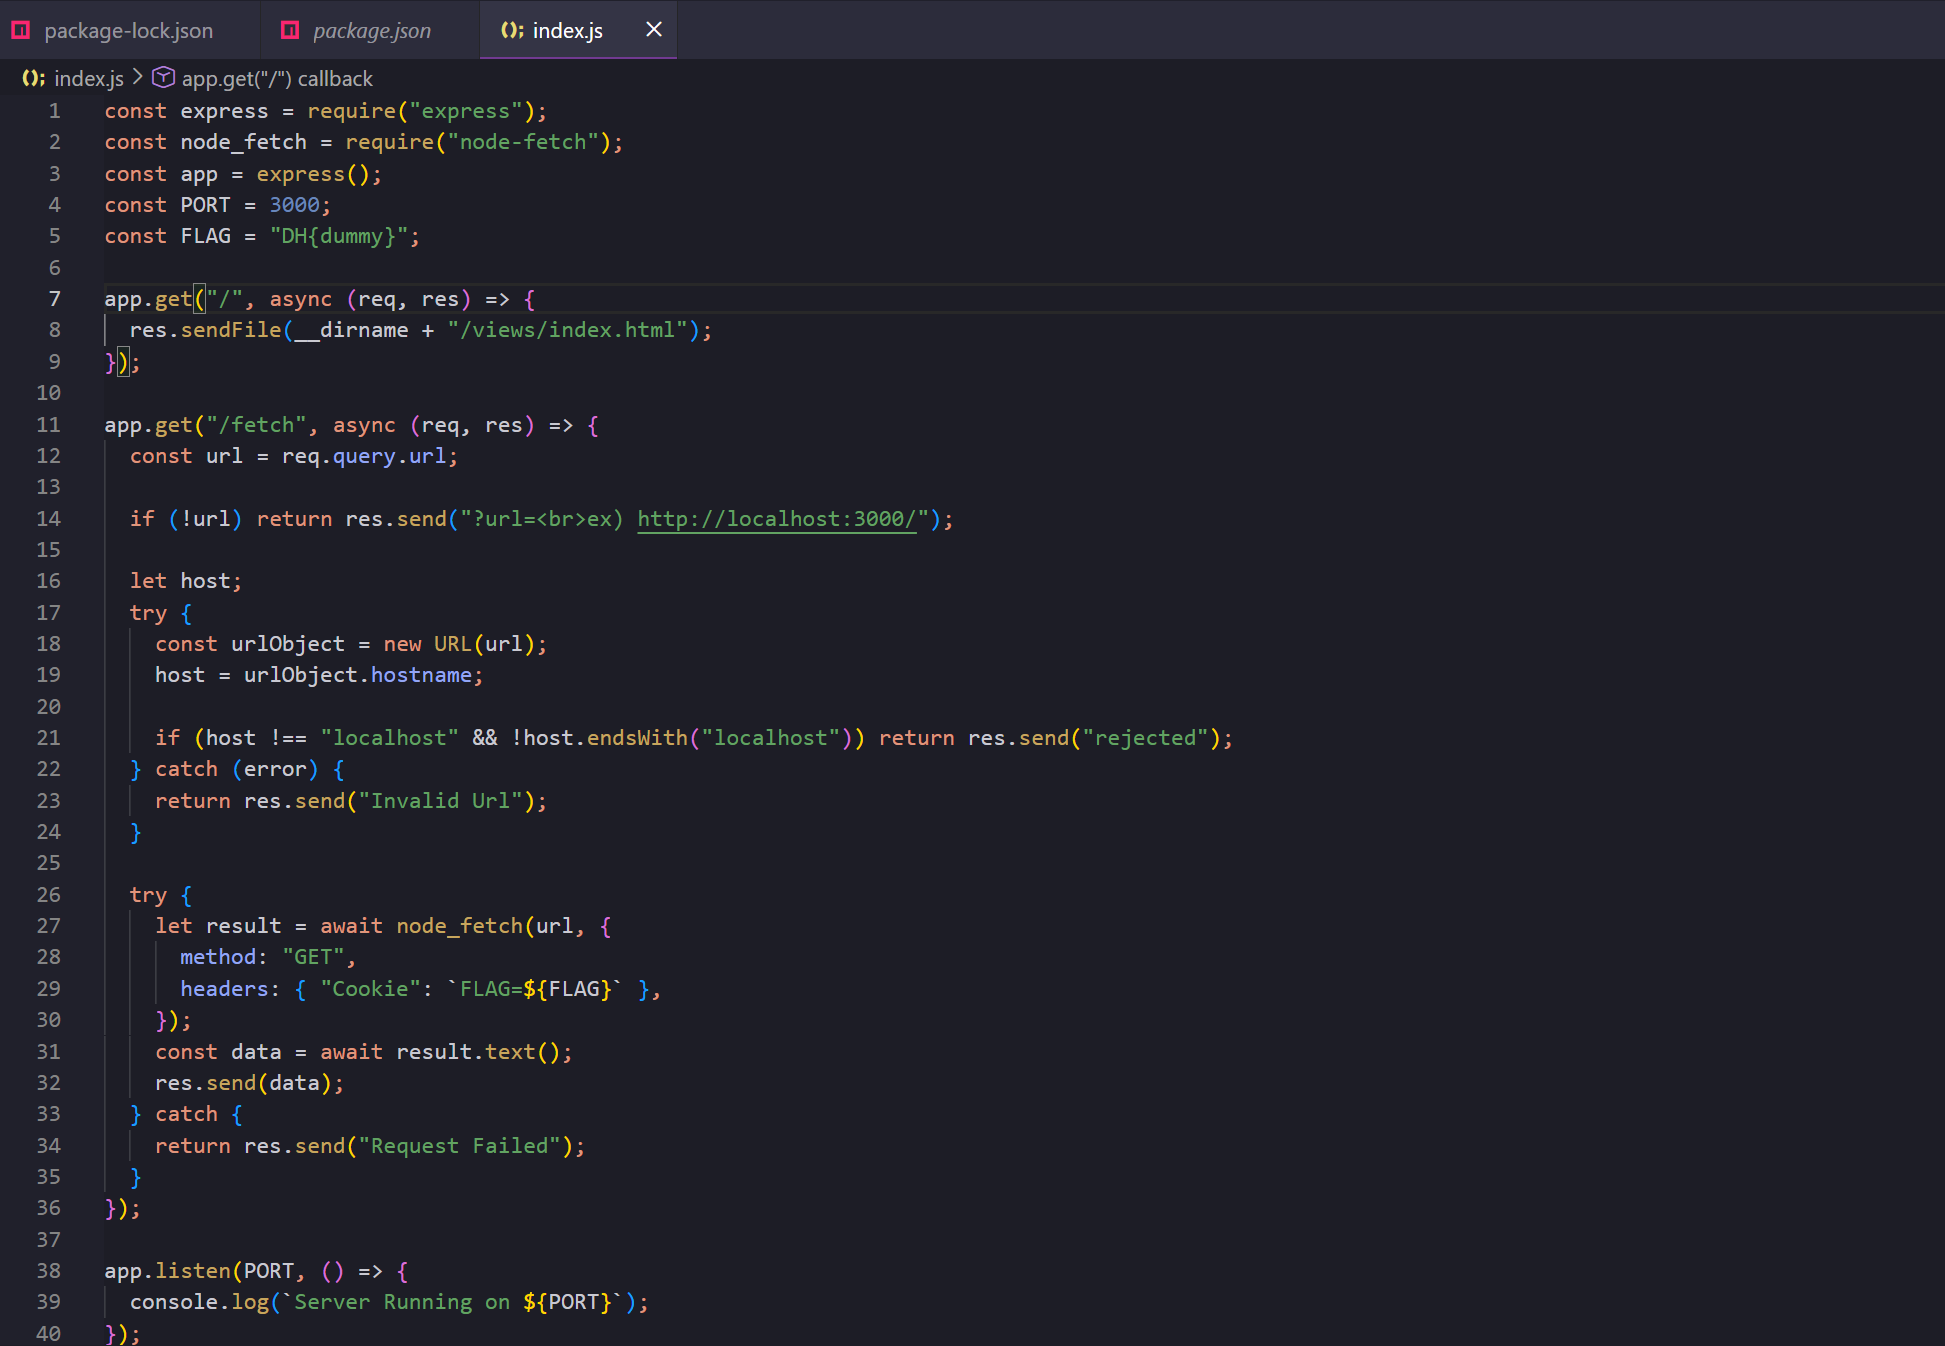This screenshot has width=1945, height=1346.
Task: Click the package.json tab file icon
Action: click(x=290, y=30)
